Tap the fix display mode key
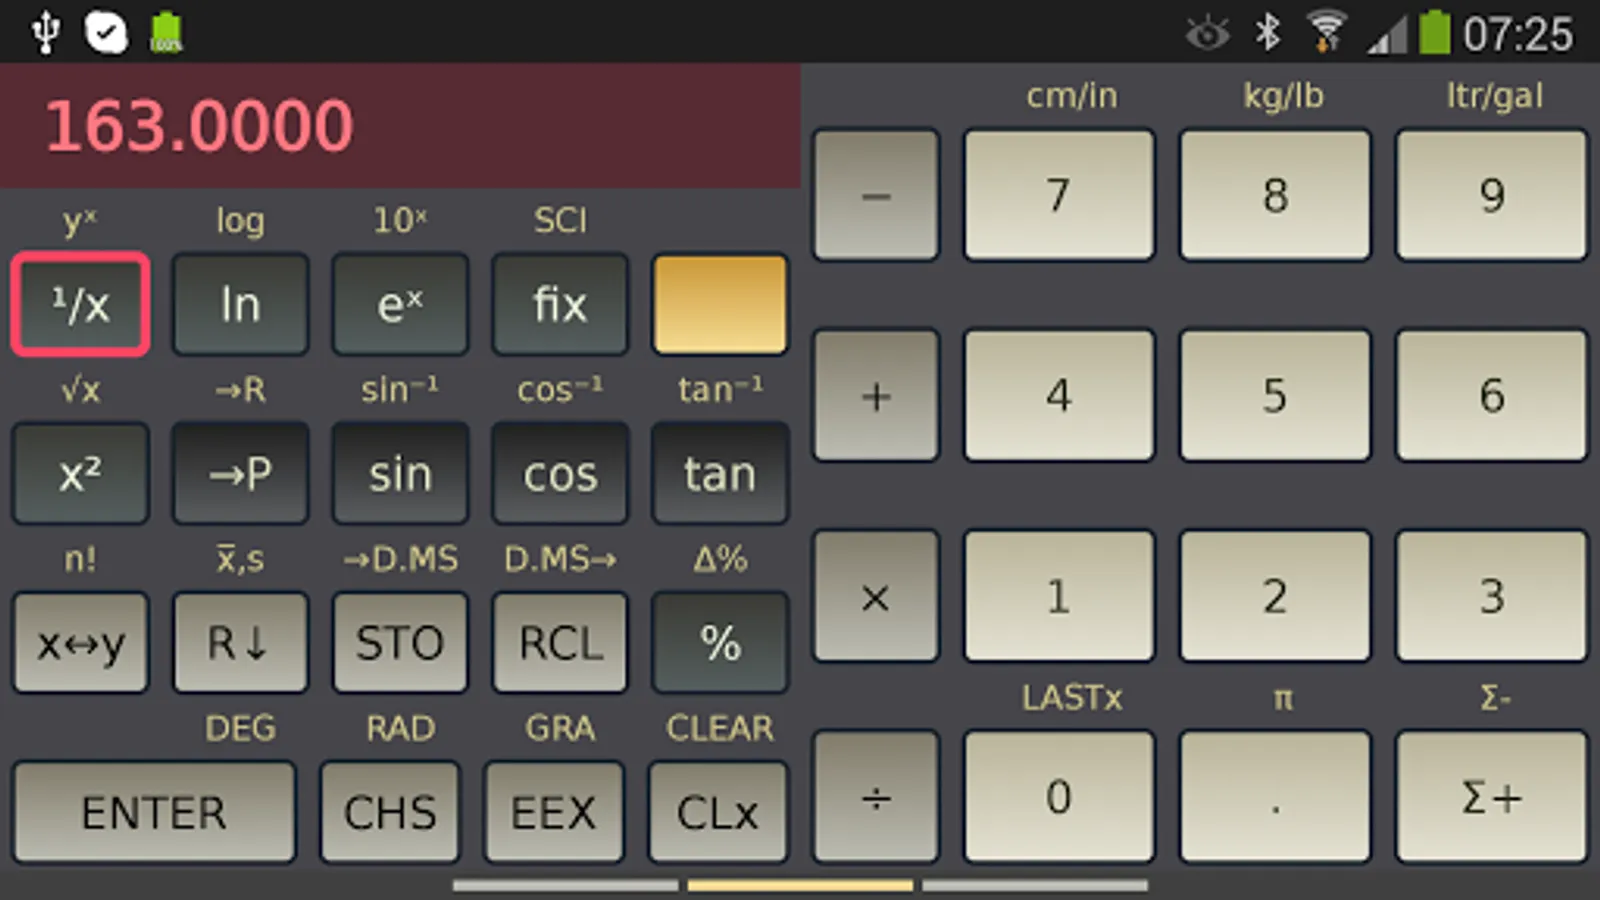This screenshot has width=1600, height=900. (560, 304)
